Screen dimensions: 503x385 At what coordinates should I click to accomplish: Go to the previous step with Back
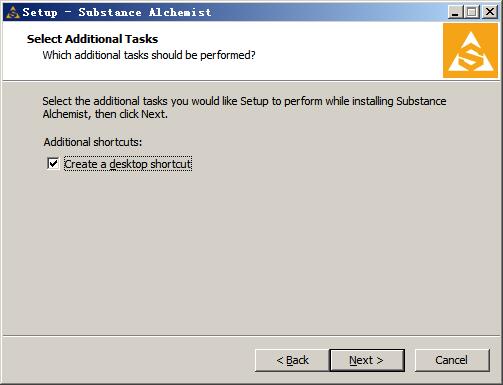click(292, 360)
